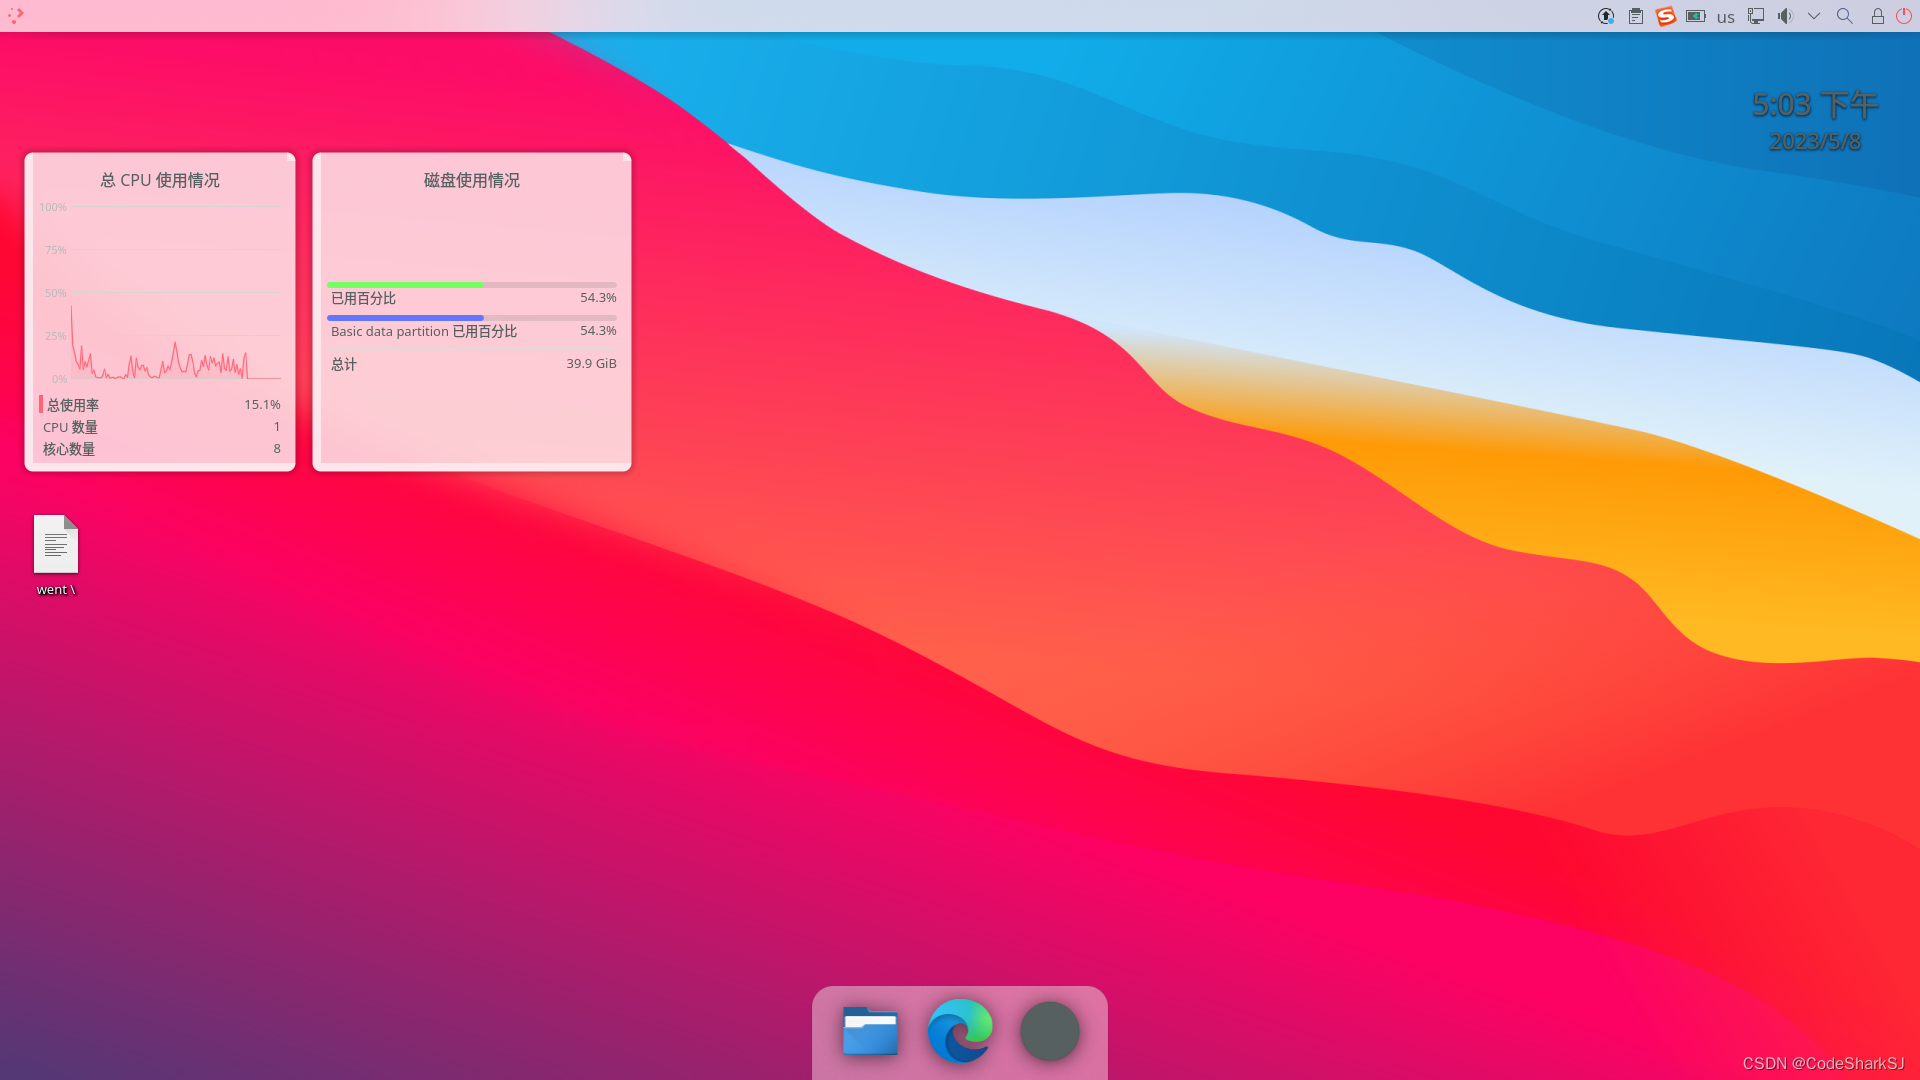1920x1080 pixels.
Task: Click the red power button icon
Action: pyautogui.click(x=1904, y=16)
